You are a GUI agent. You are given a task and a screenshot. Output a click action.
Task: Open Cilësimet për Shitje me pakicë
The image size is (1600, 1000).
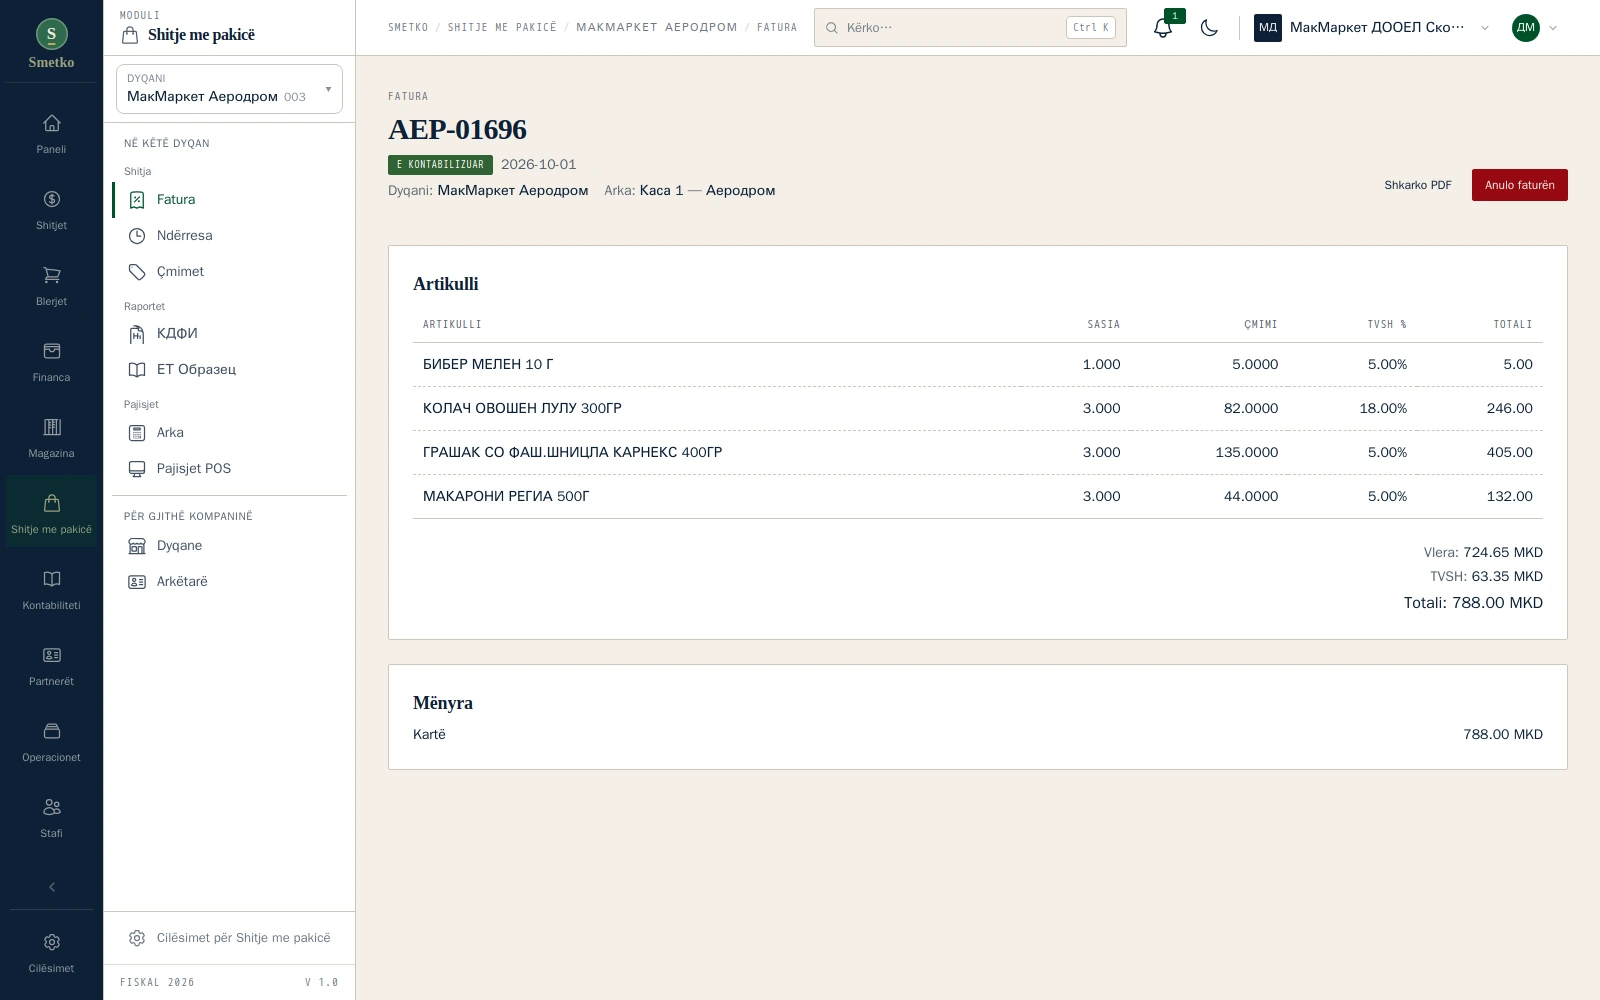click(x=229, y=938)
